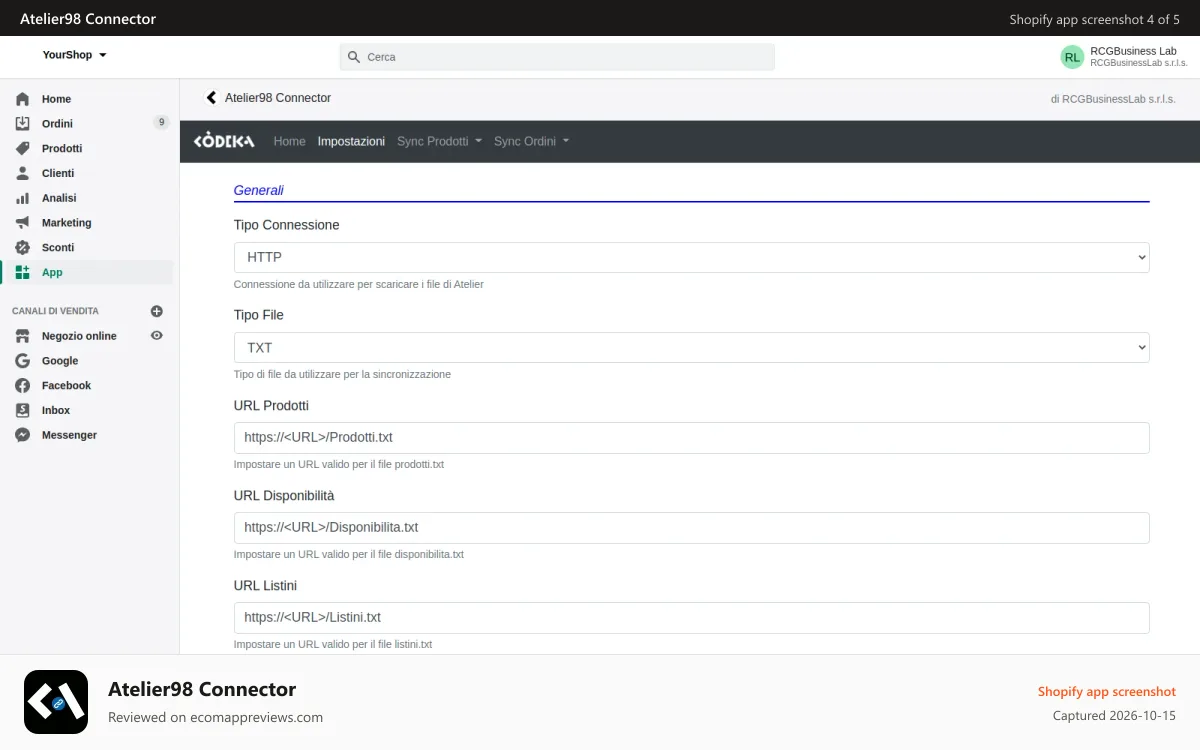Screen dimensions: 1200x750
Task: Add a sales channel with plus icon
Action: [156, 311]
